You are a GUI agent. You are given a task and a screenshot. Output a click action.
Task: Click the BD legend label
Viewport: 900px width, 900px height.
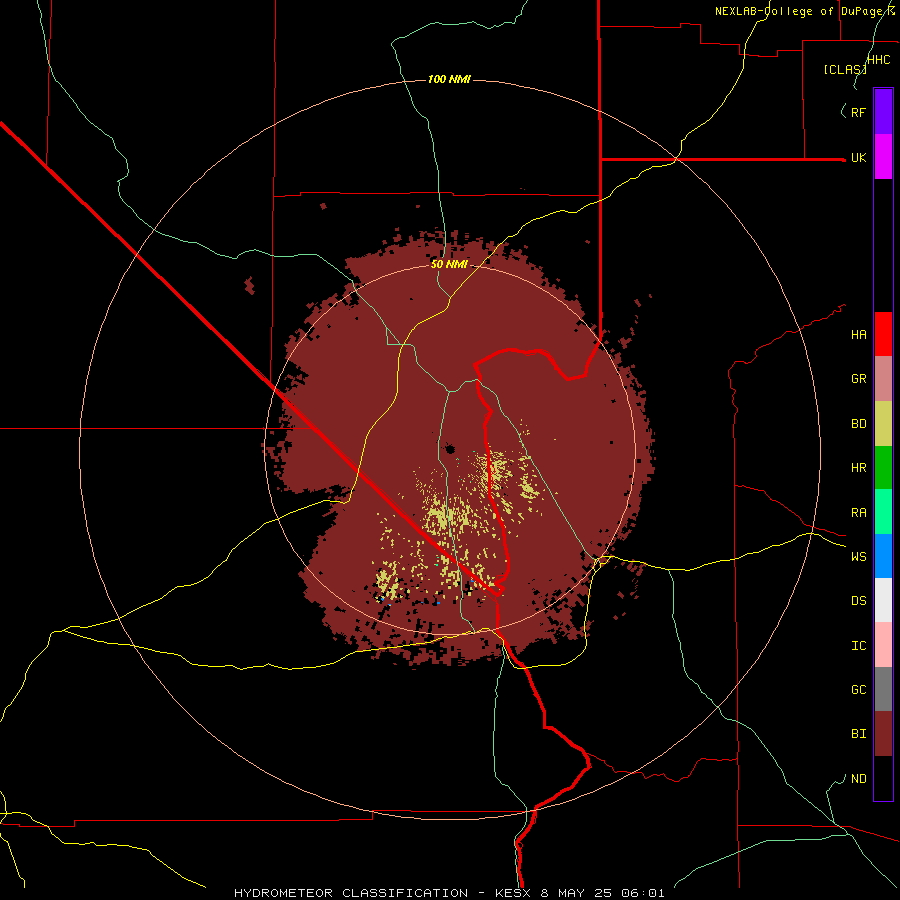(859, 424)
